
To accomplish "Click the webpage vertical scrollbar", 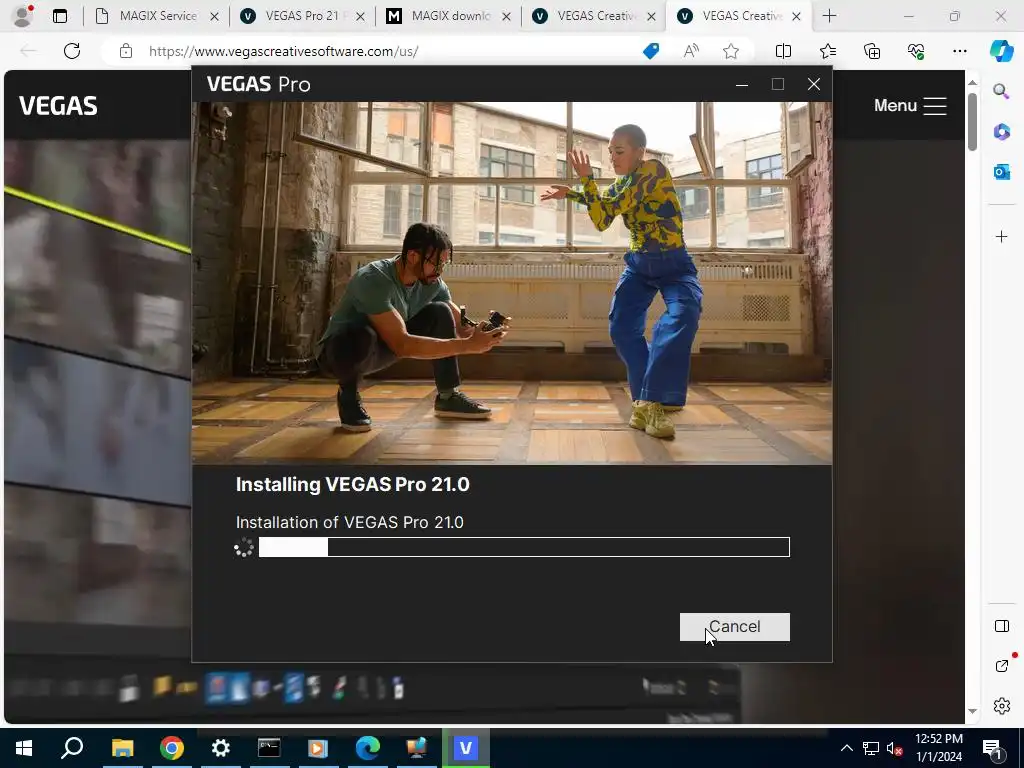I will pyautogui.click(x=972, y=121).
